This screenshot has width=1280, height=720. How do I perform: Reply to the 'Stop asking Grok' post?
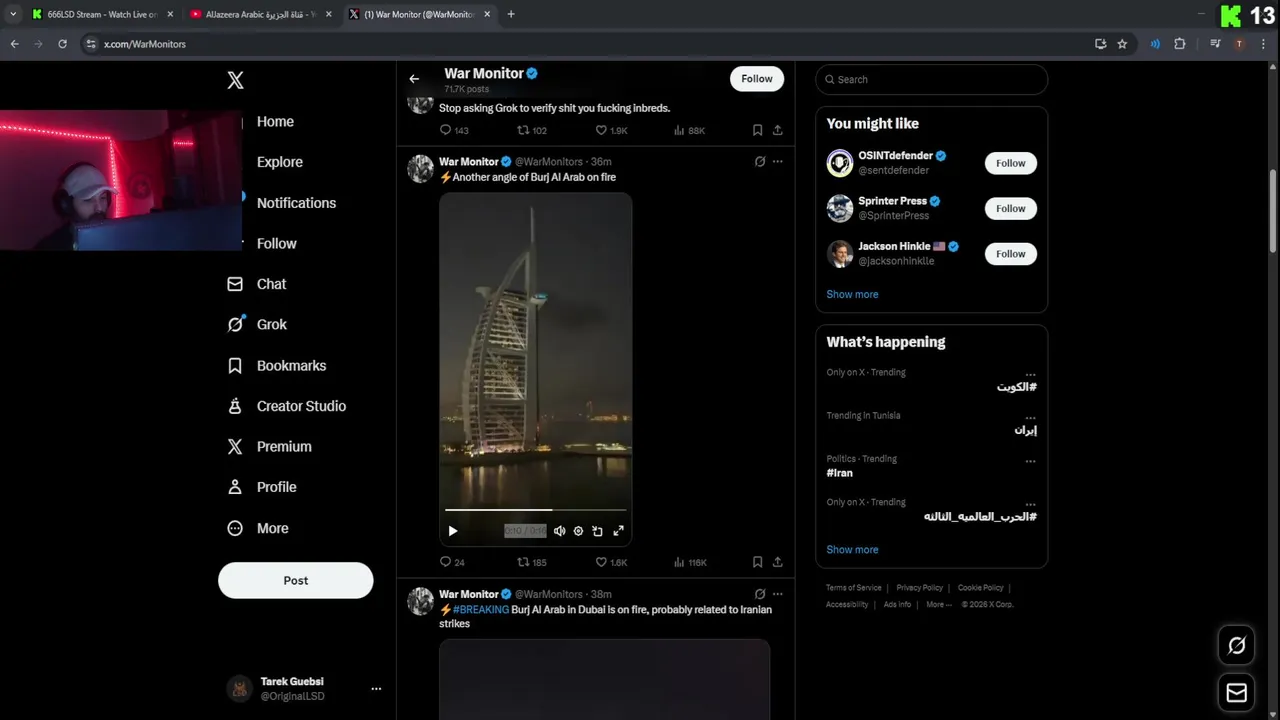click(x=454, y=130)
